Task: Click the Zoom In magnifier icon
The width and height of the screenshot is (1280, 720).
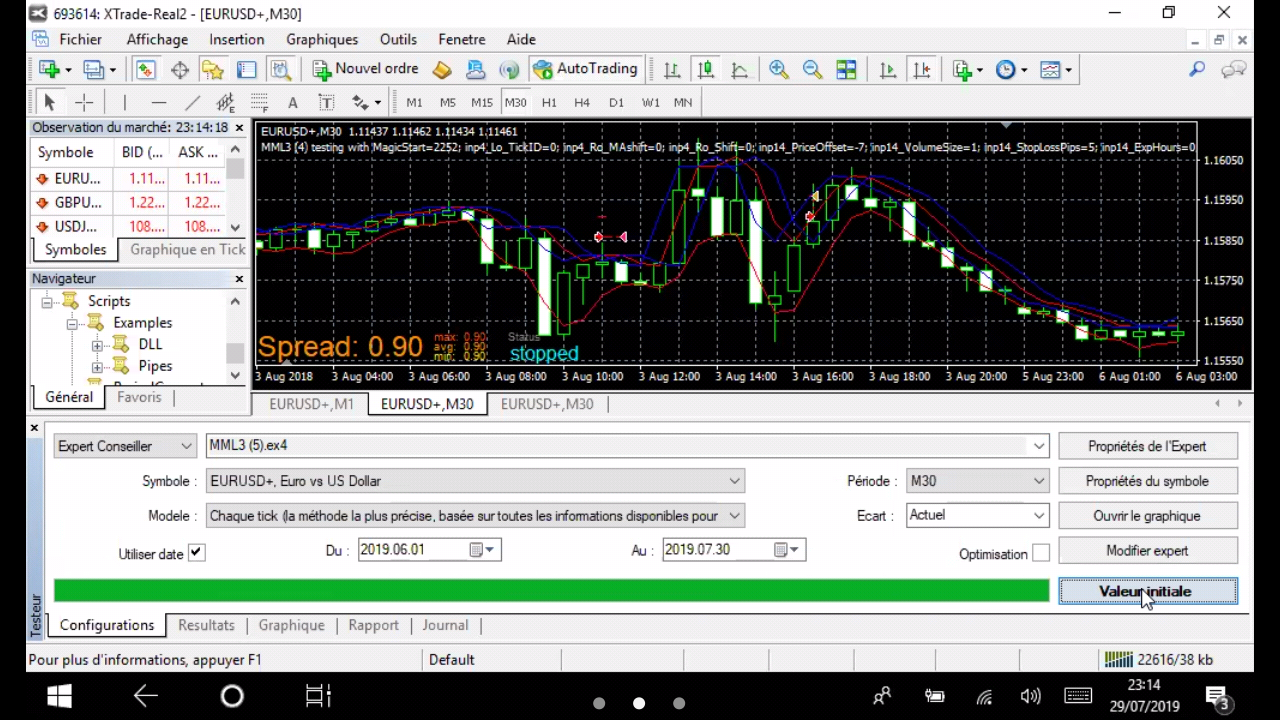Action: point(778,69)
